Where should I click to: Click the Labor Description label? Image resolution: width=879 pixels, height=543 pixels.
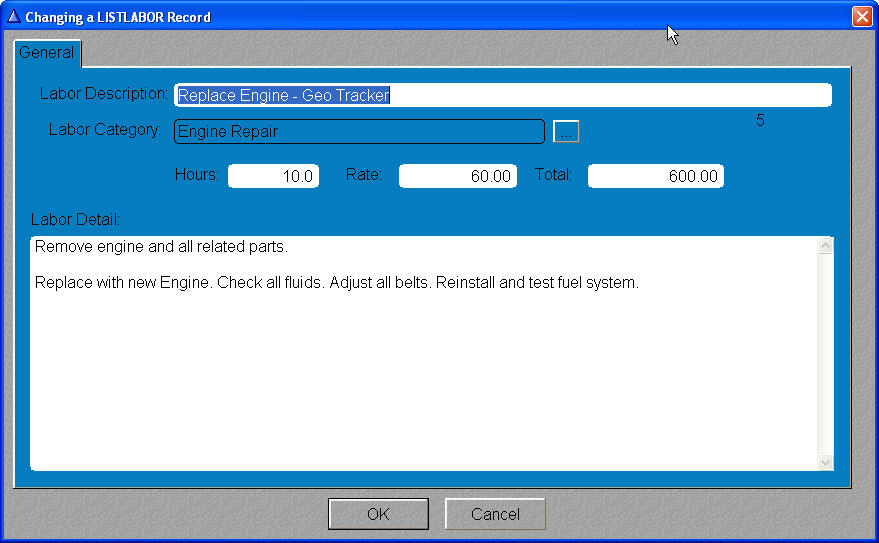point(104,94)
